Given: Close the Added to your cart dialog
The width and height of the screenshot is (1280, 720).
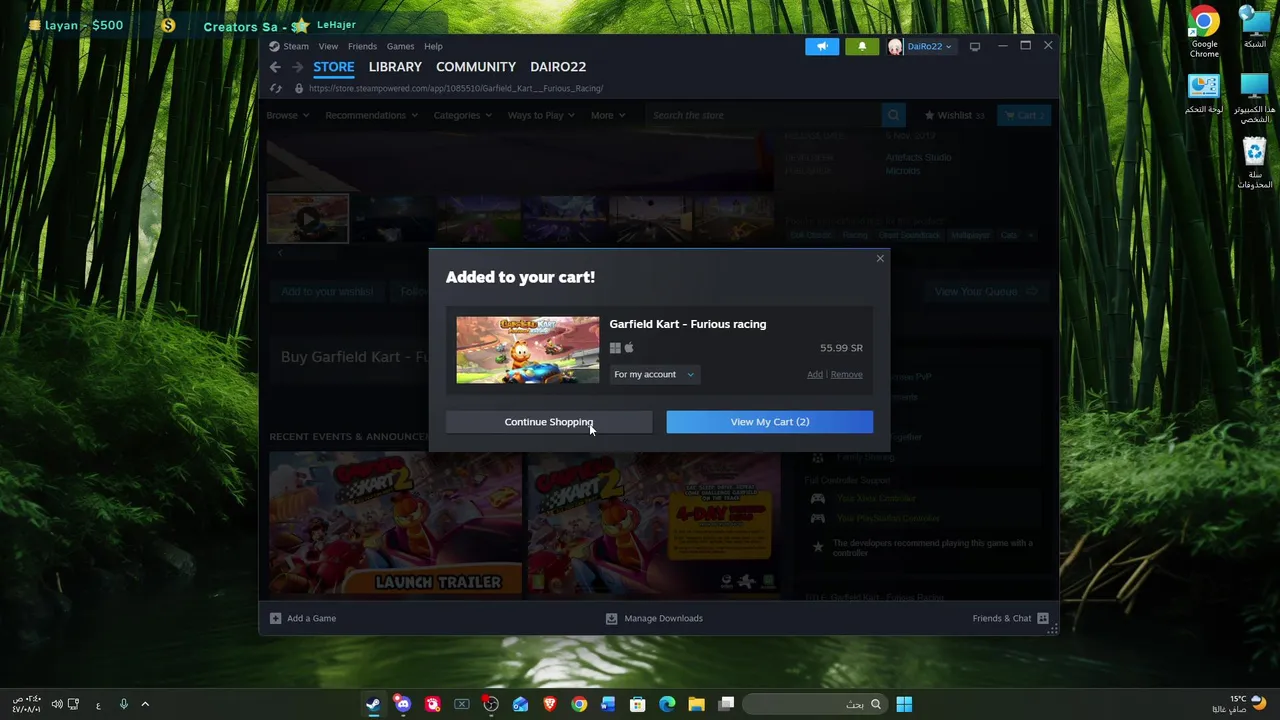Looking at the screenshot, I should point(880,259).
